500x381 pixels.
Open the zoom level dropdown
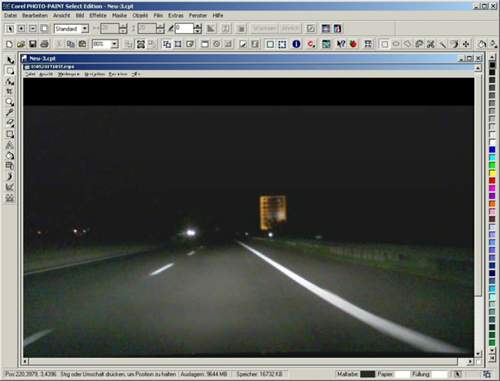point(115,44)
